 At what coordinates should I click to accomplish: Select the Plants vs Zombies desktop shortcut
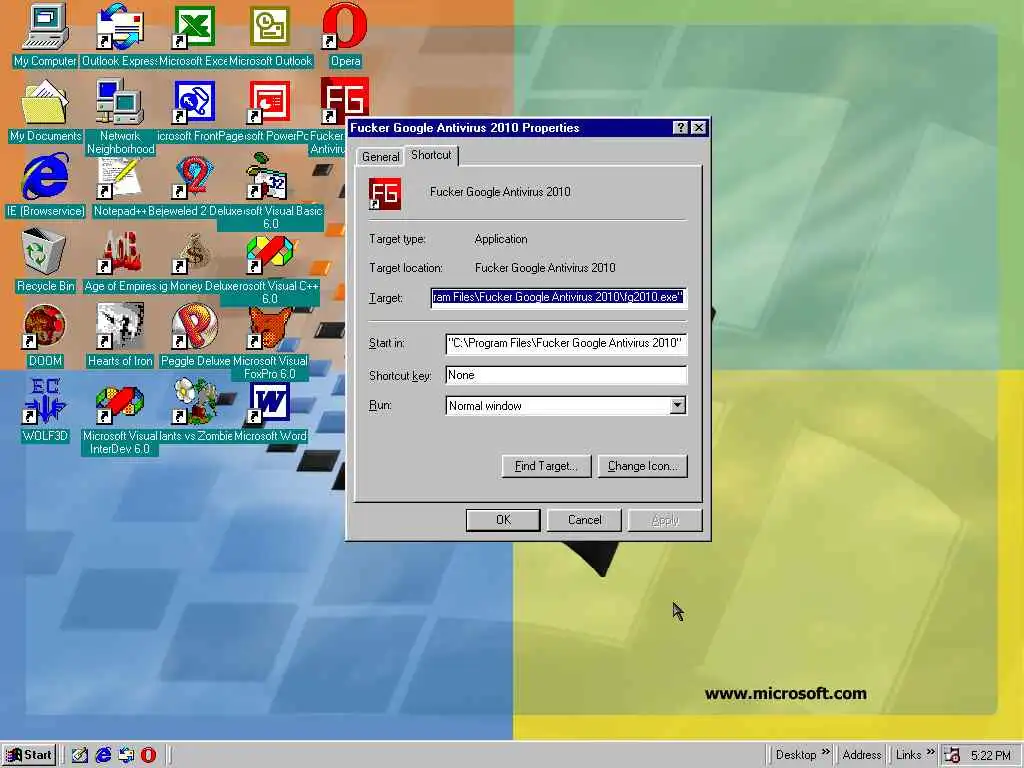click(194, 410)
